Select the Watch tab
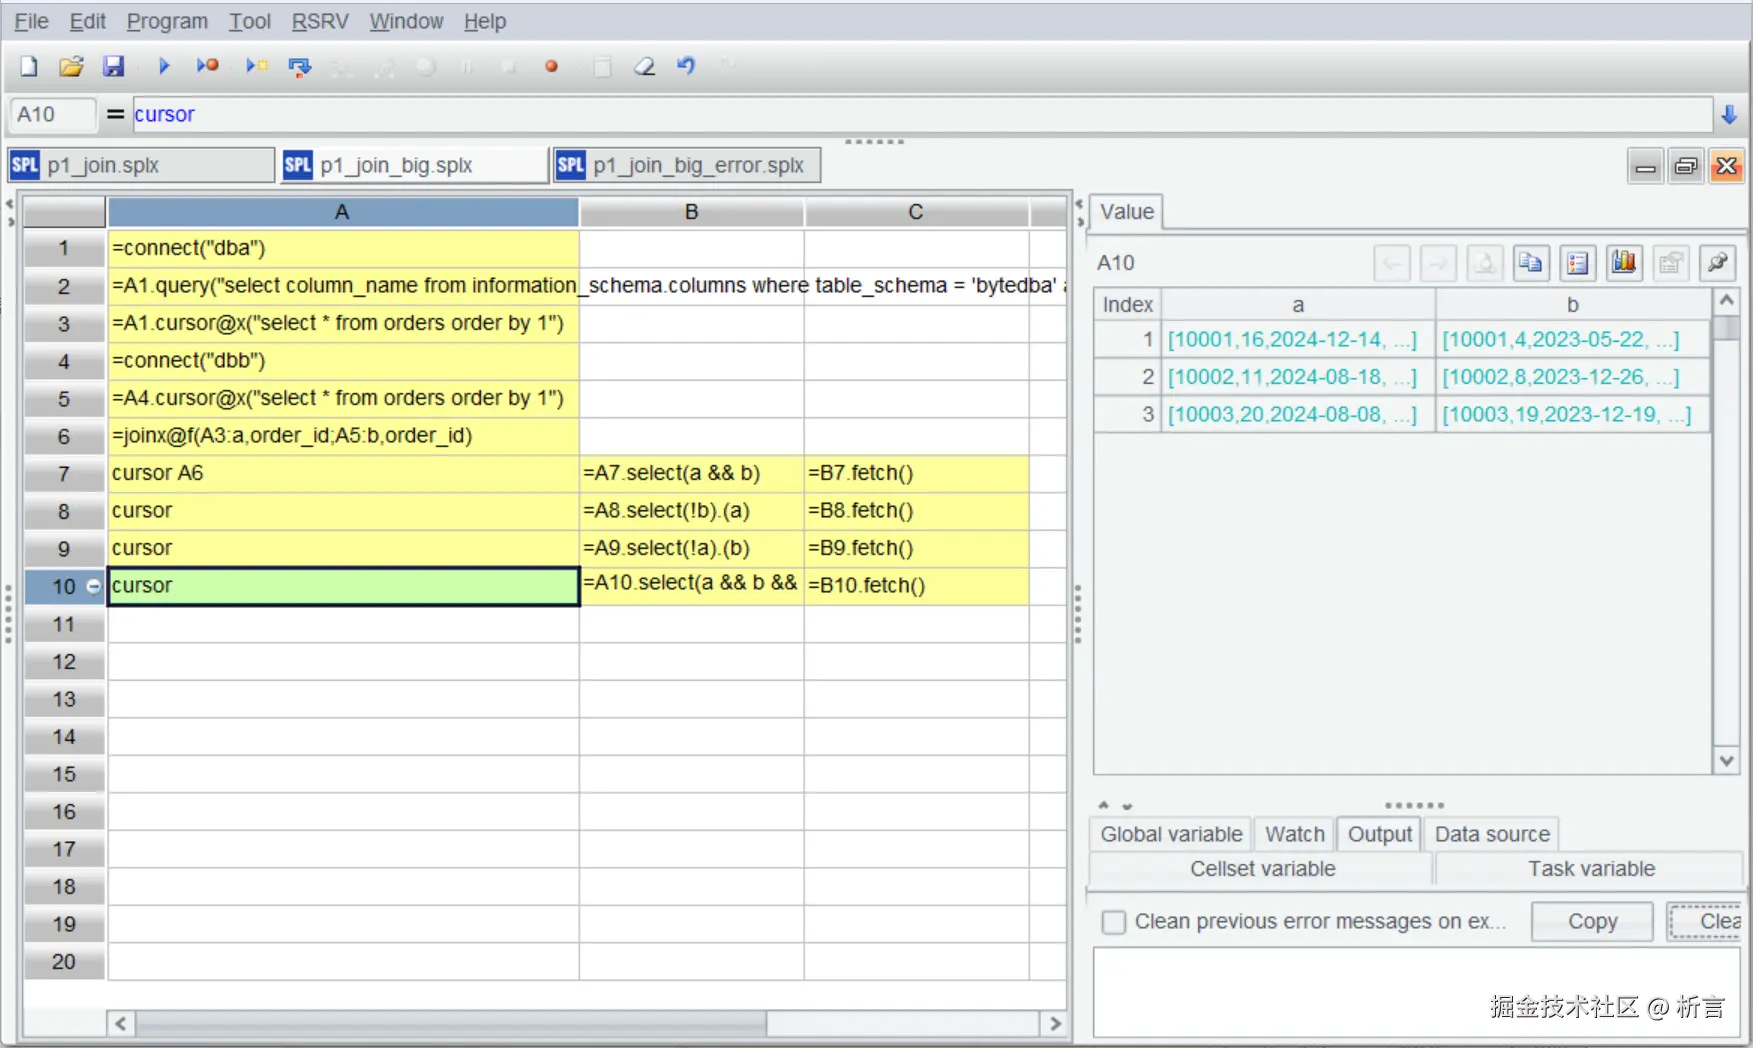This screenshot has height=1048, width=1753. tap(1294, 834)
